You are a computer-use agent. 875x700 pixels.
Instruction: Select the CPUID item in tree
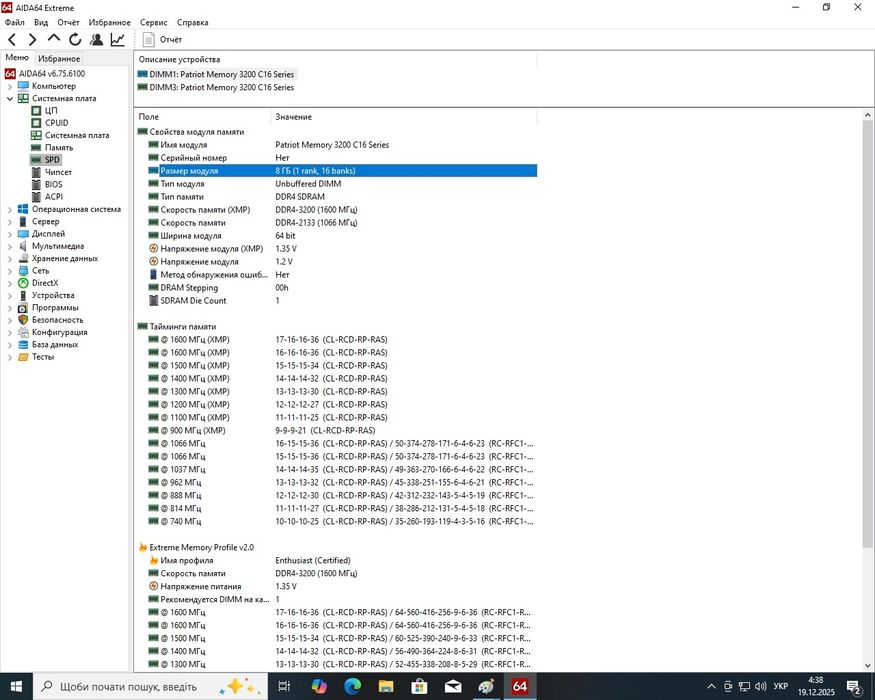click(56, 123)
